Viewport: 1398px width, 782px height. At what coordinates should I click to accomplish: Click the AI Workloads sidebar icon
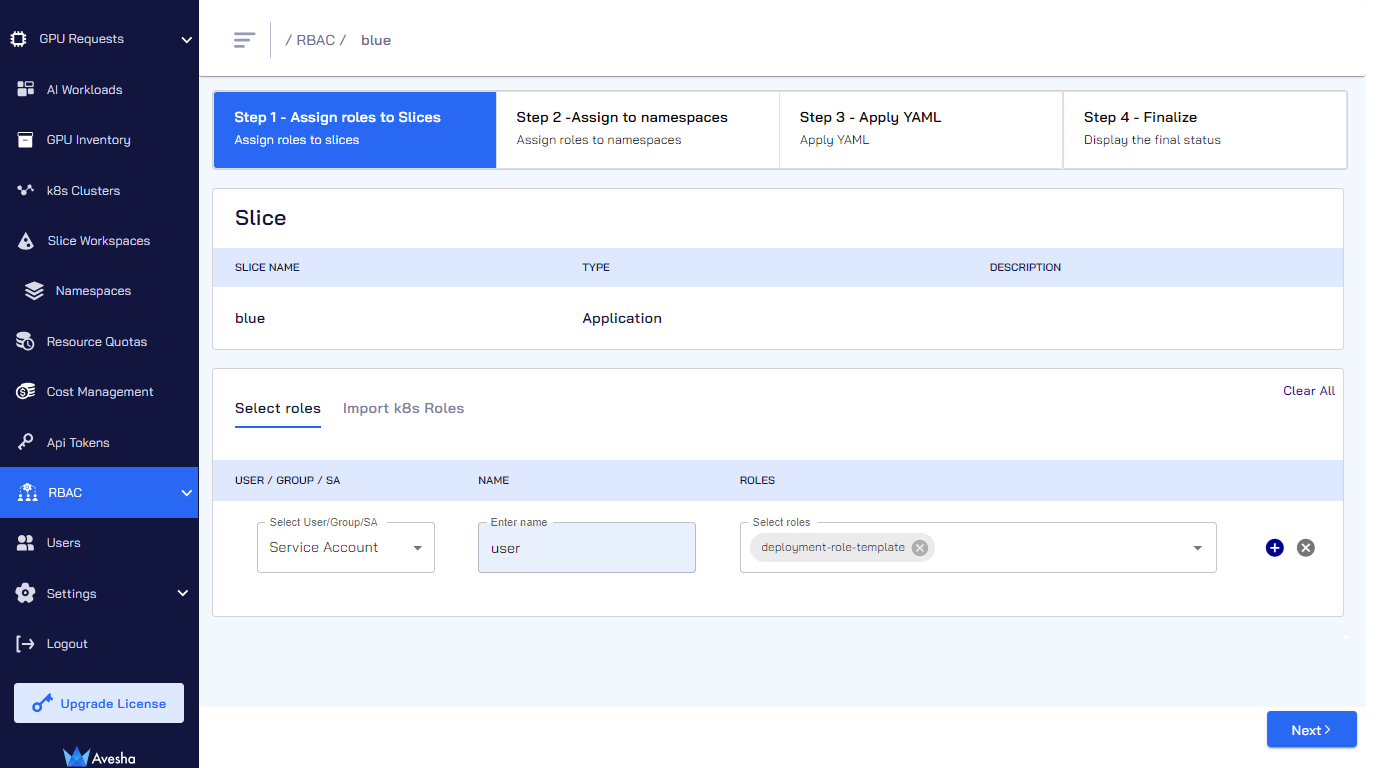point(26,89)
